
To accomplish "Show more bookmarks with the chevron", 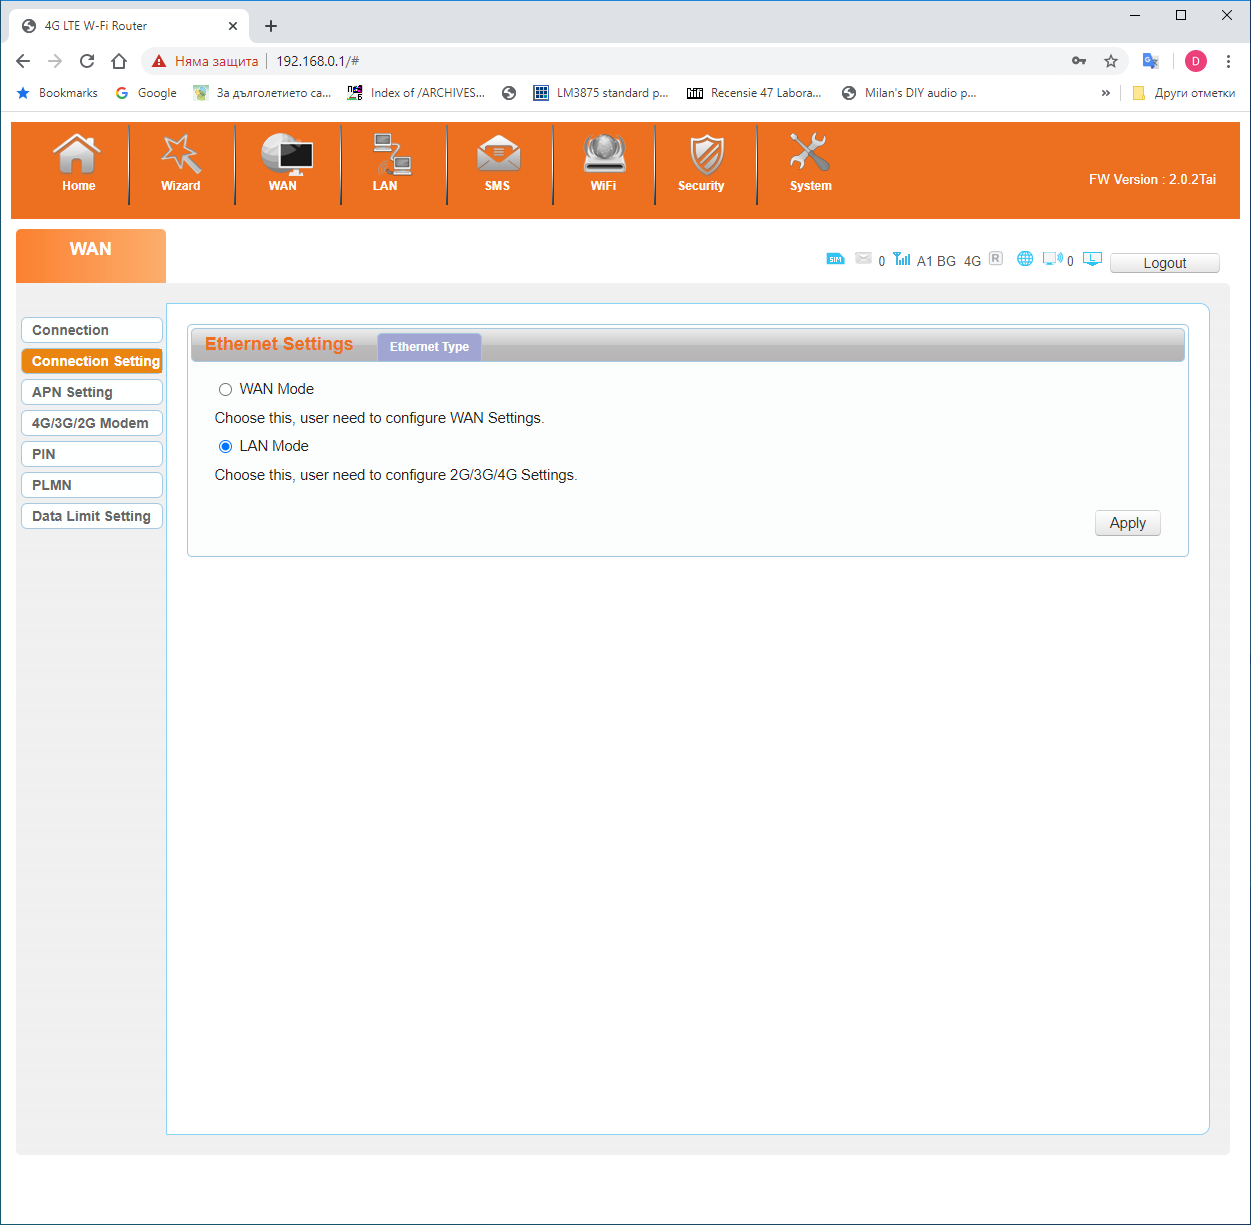I will pyautogui.click(x=1106, y=93).
